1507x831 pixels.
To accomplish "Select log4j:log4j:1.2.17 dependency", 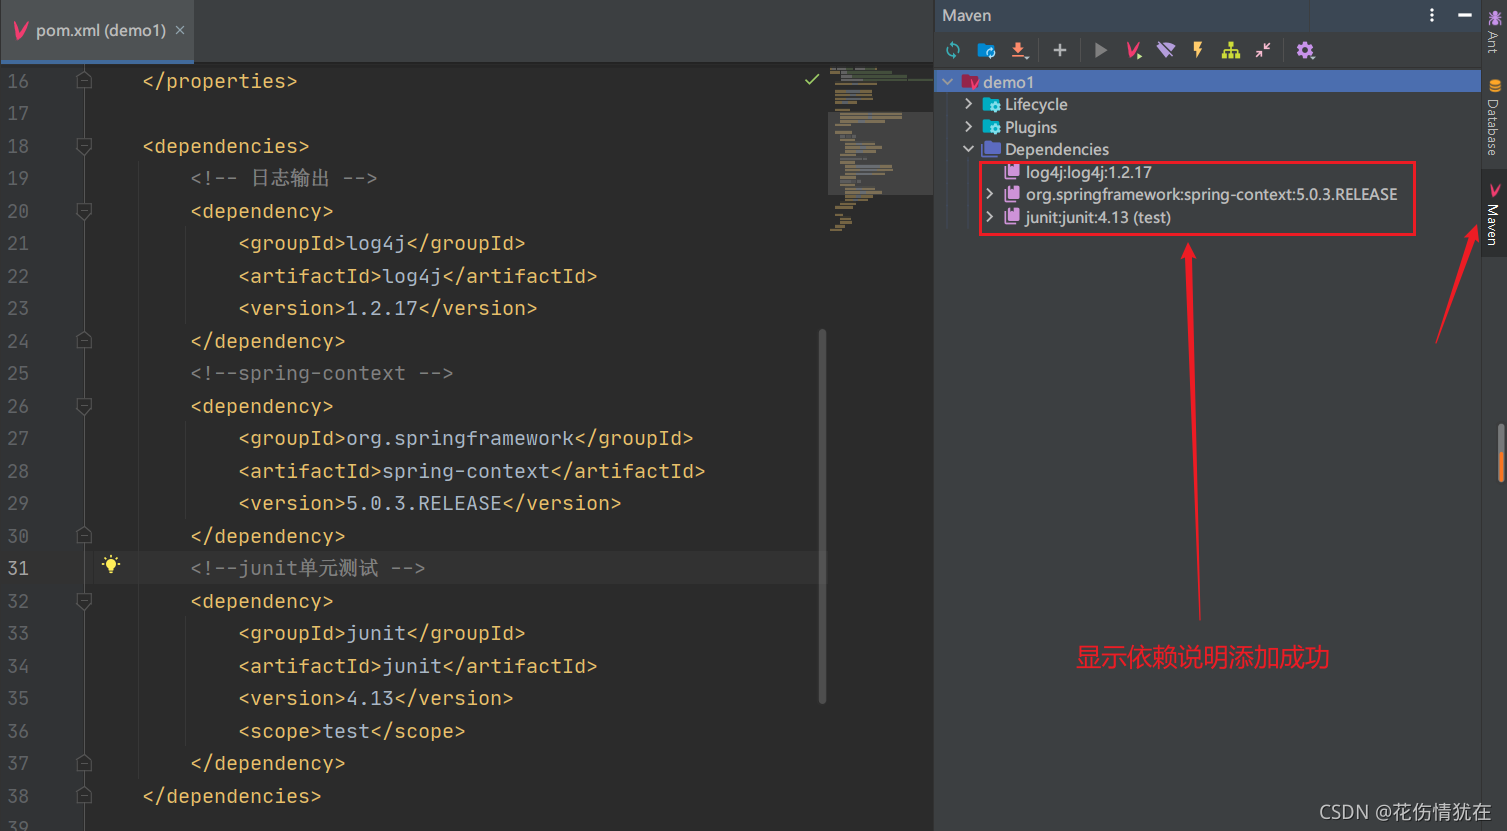I will [1089, 172].
